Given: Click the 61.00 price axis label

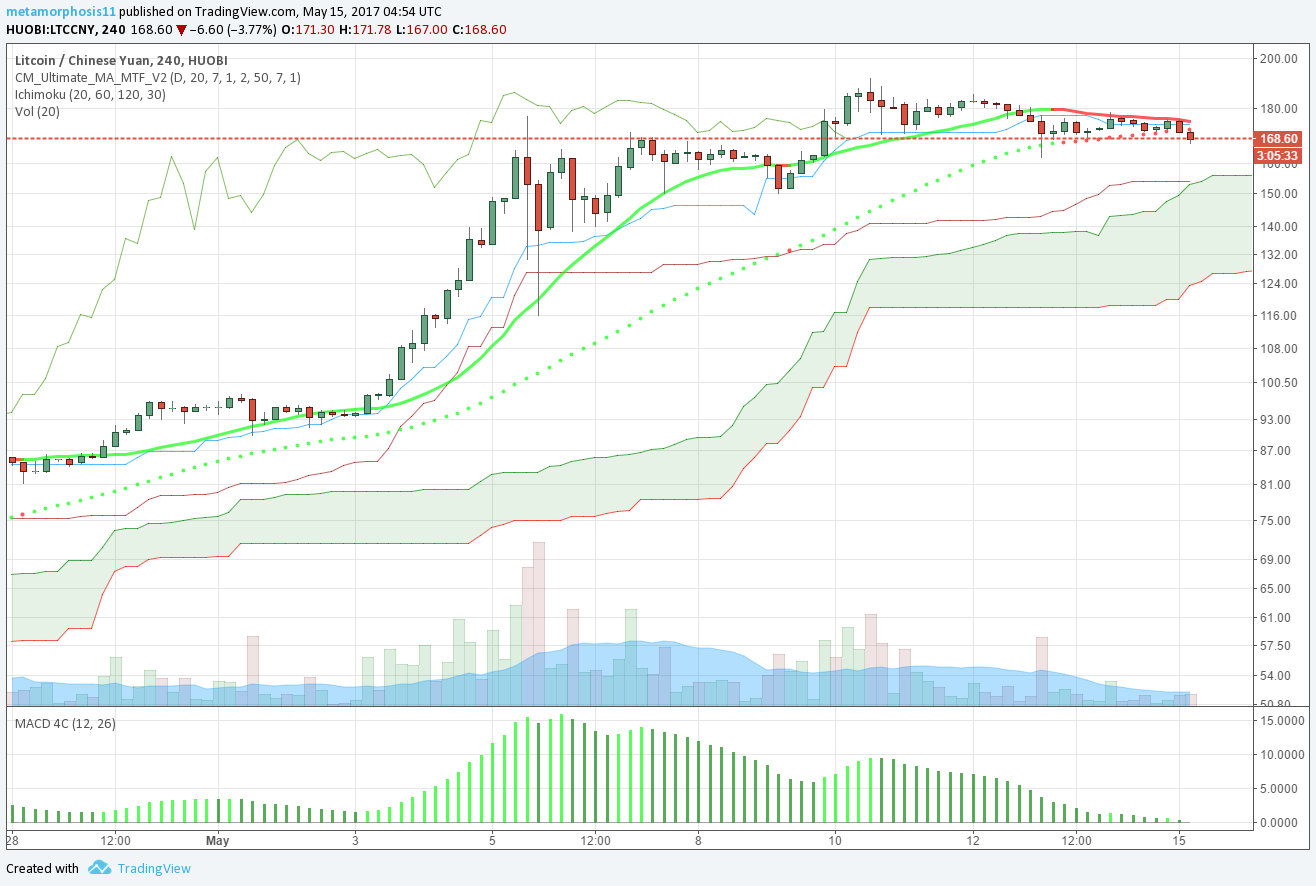Looking at the screenshot, I should [1276, 619].
